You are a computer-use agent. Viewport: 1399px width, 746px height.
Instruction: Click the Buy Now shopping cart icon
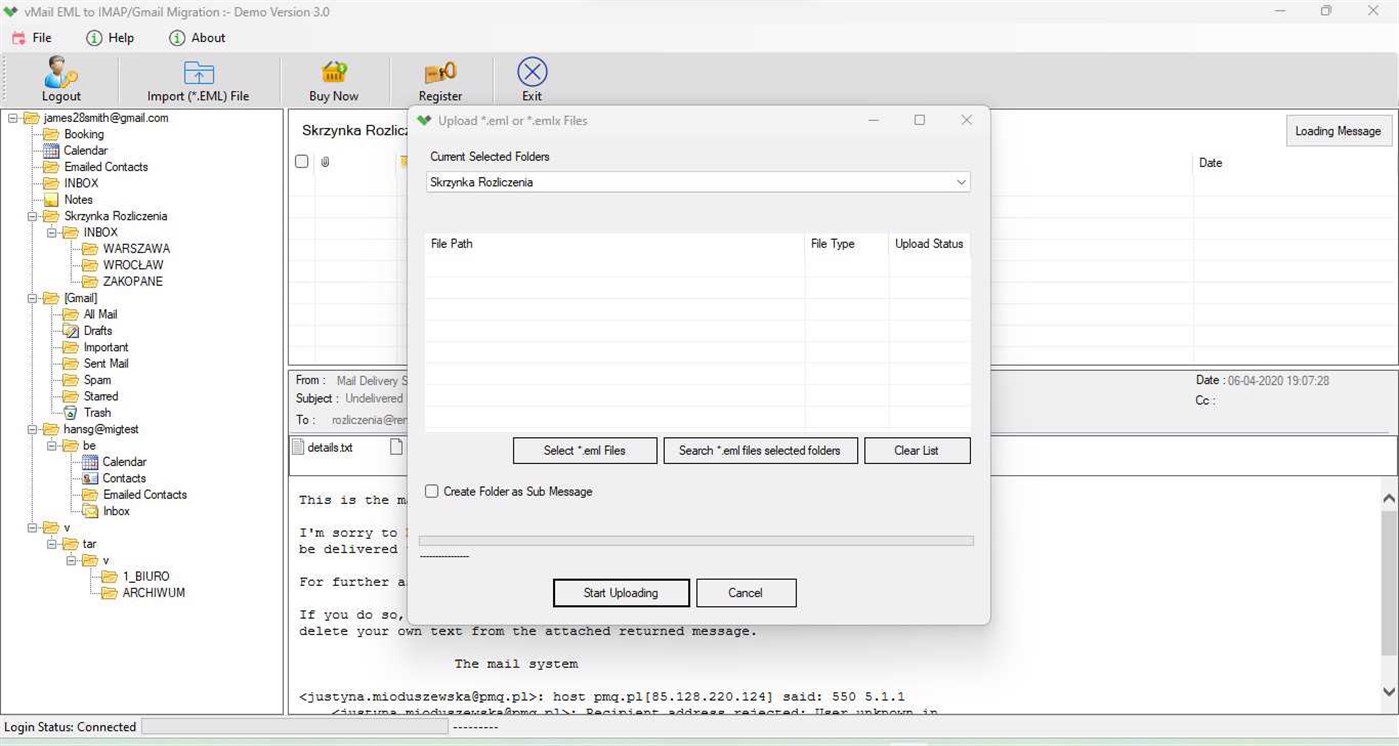[332, 73]
